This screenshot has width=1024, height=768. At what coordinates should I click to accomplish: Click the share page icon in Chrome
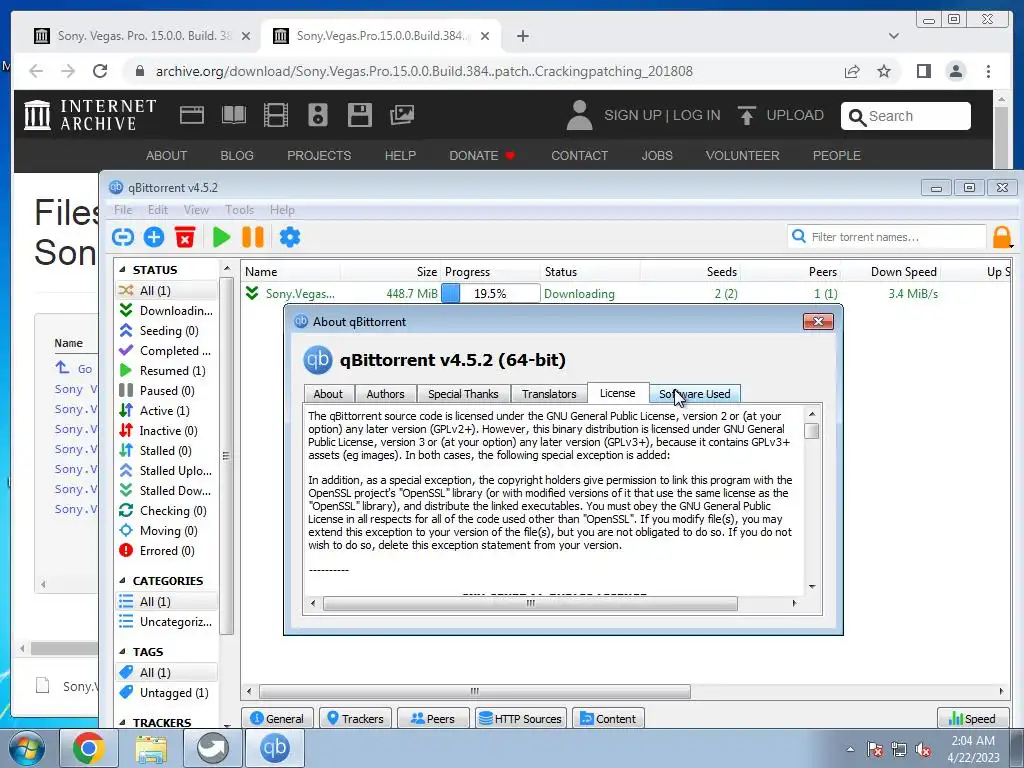852,71
